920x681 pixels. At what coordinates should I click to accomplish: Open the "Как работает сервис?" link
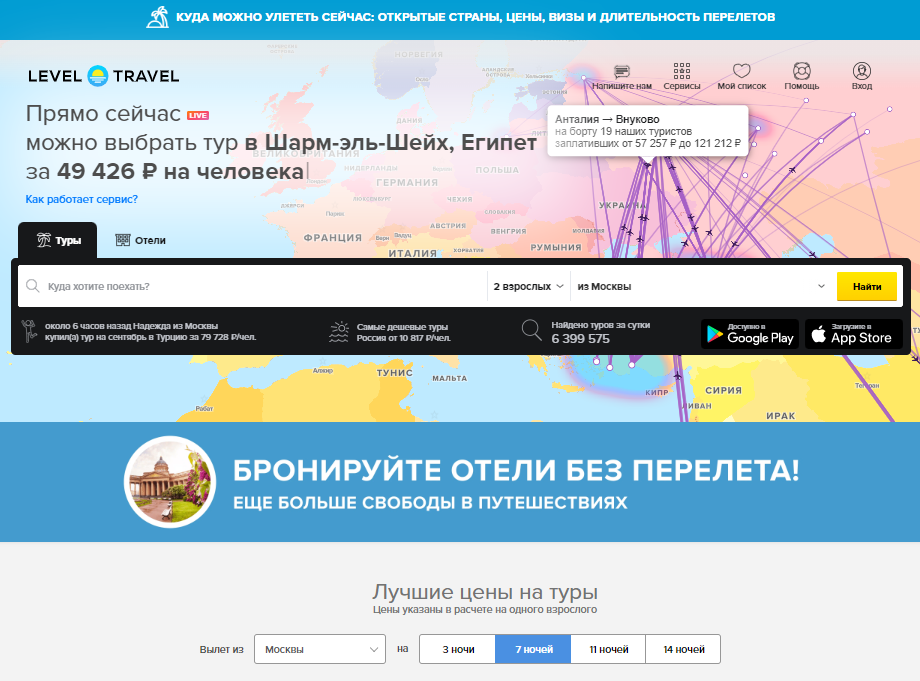tap(82, 199)
